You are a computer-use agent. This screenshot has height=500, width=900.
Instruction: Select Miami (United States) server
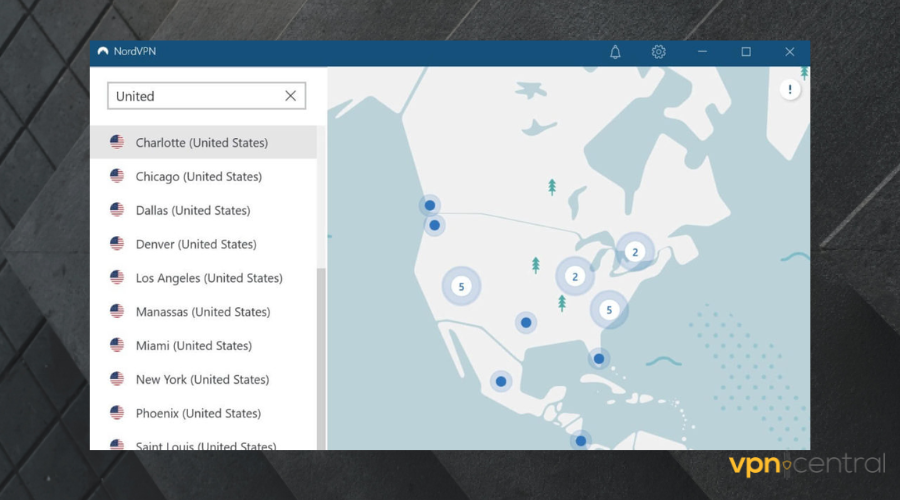(x=194, y=346)
